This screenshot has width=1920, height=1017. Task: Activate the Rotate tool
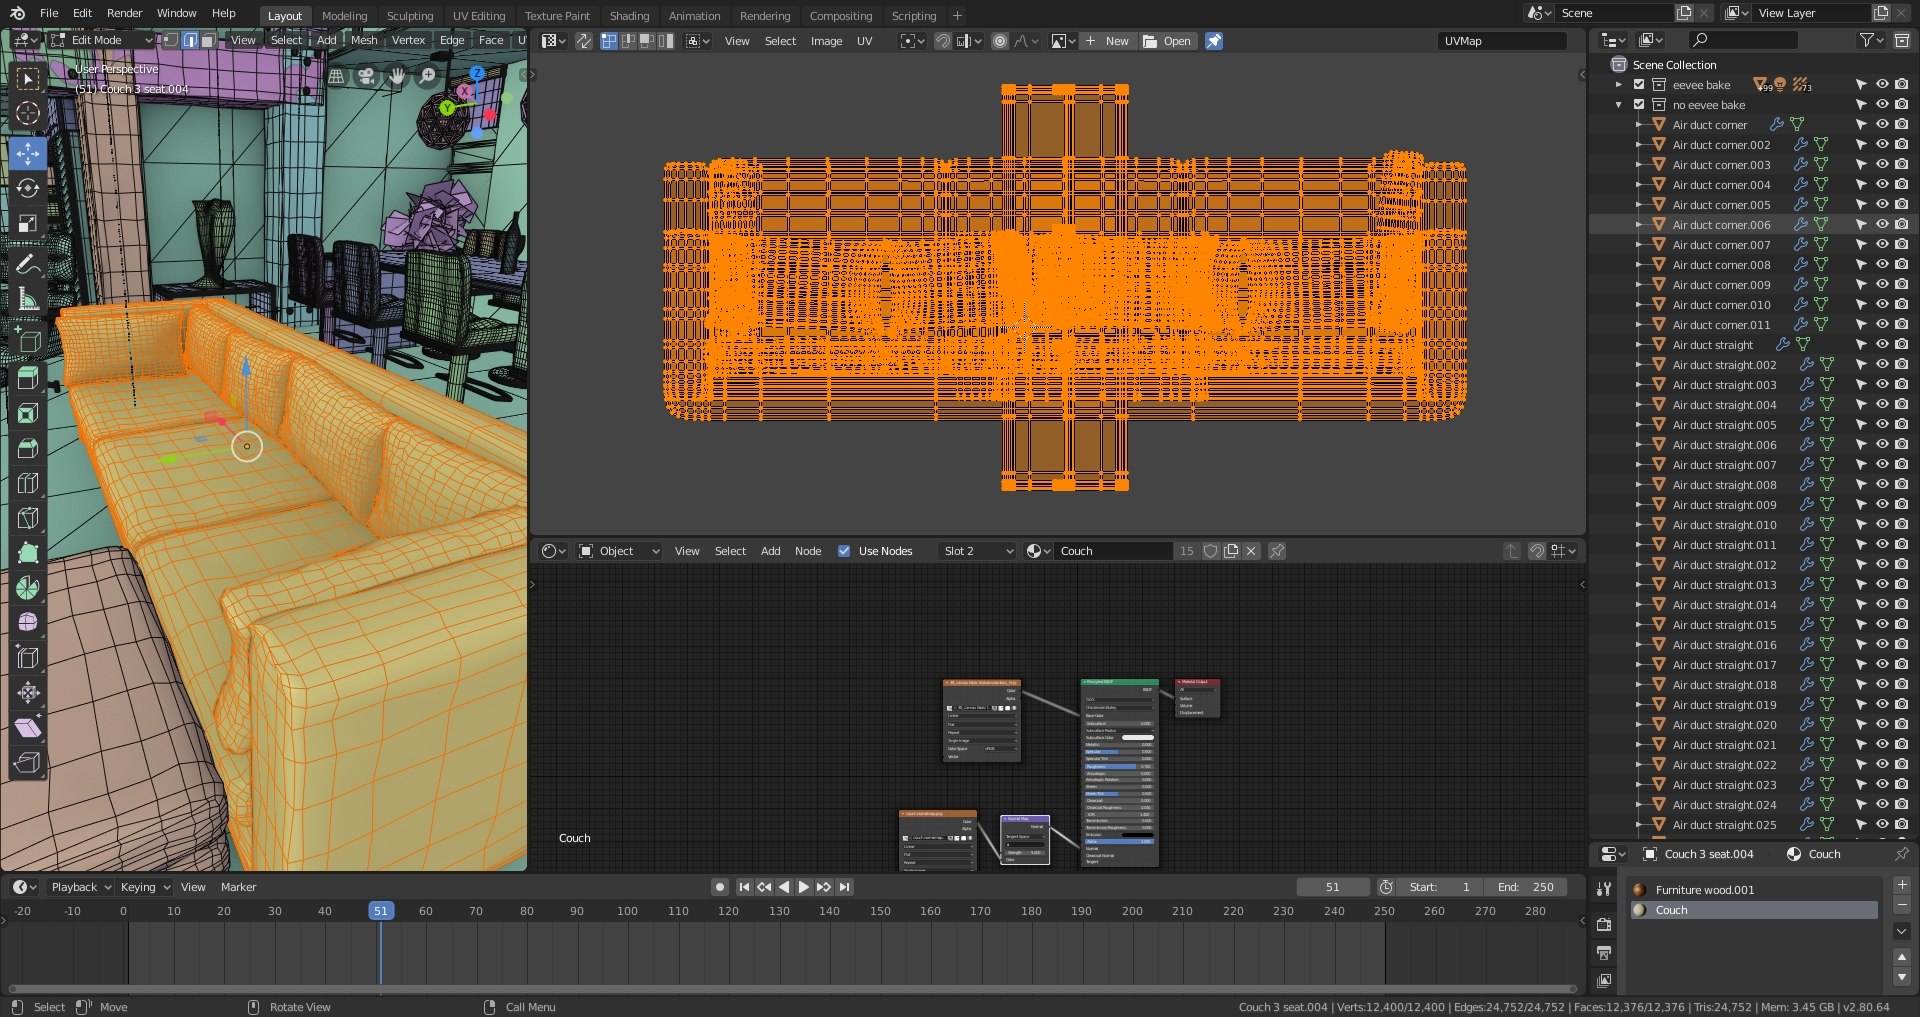pyautogui.click(x=28, y=188)
